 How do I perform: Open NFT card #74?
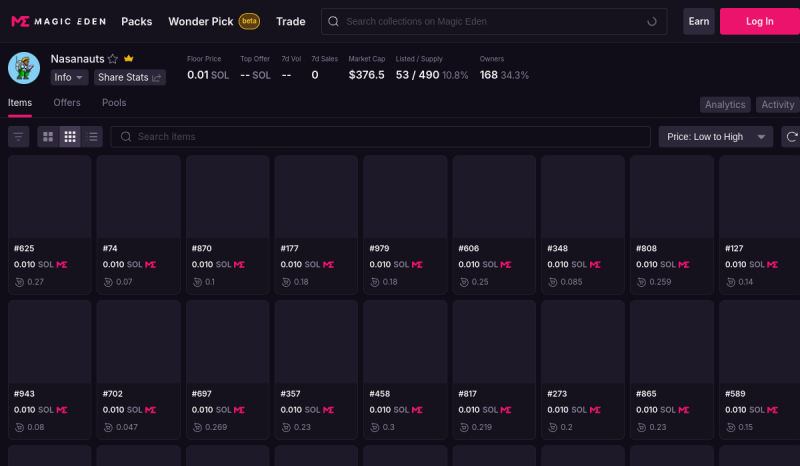138,225
